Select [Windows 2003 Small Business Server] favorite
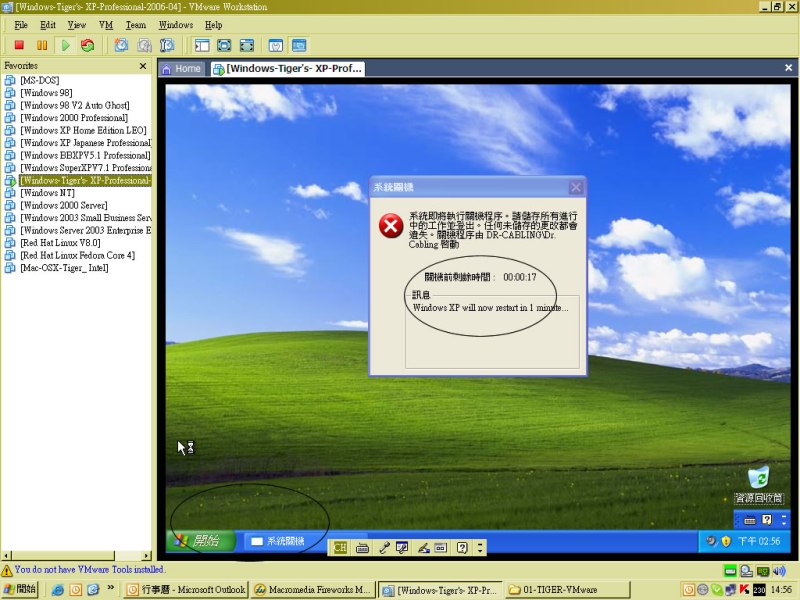The width and height of the screenshot is (800, 600). [x=85, y=217]
